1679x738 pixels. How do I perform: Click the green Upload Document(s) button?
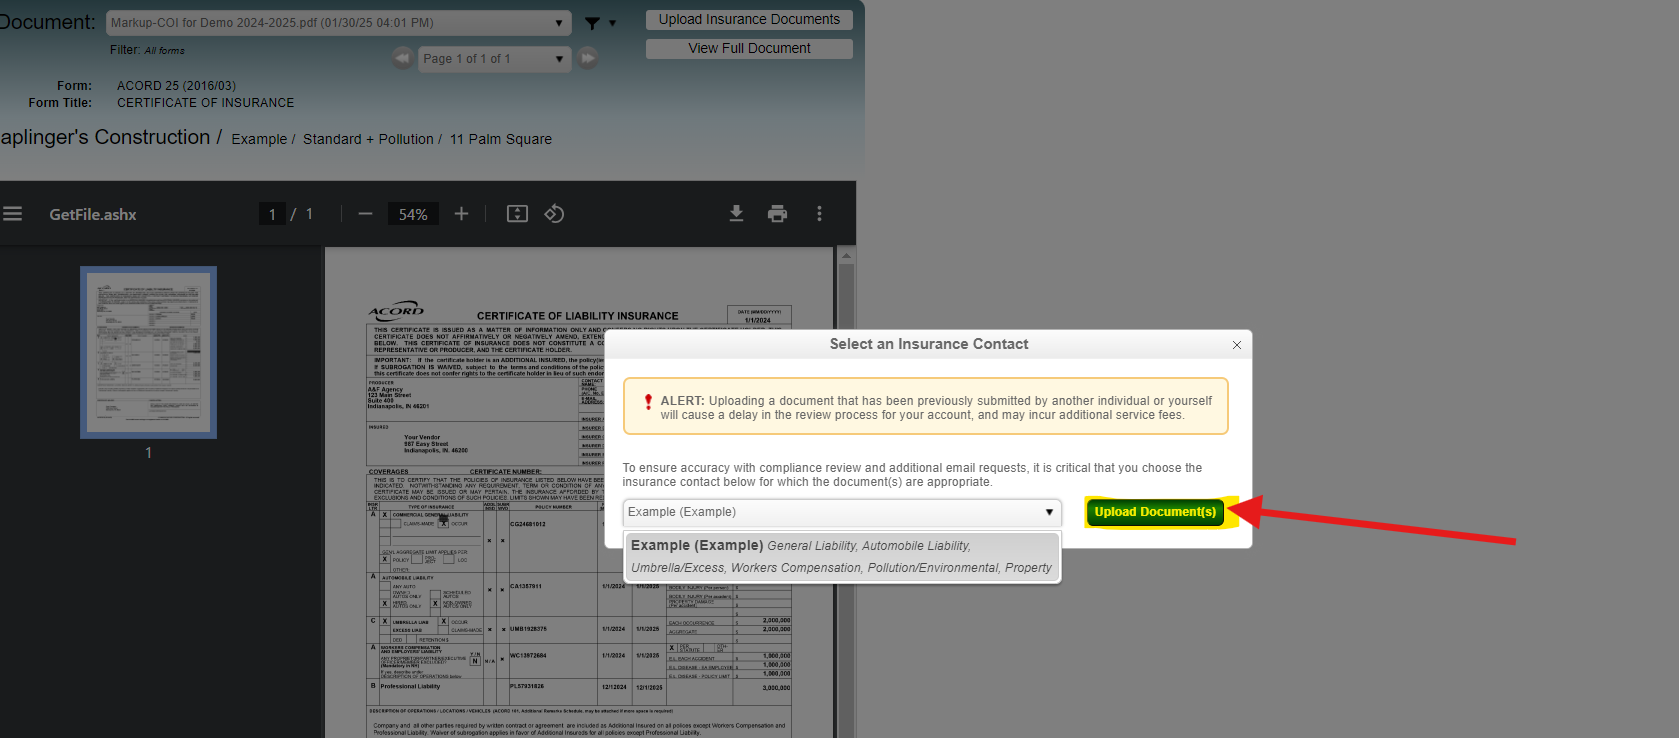pos(1155,512)
